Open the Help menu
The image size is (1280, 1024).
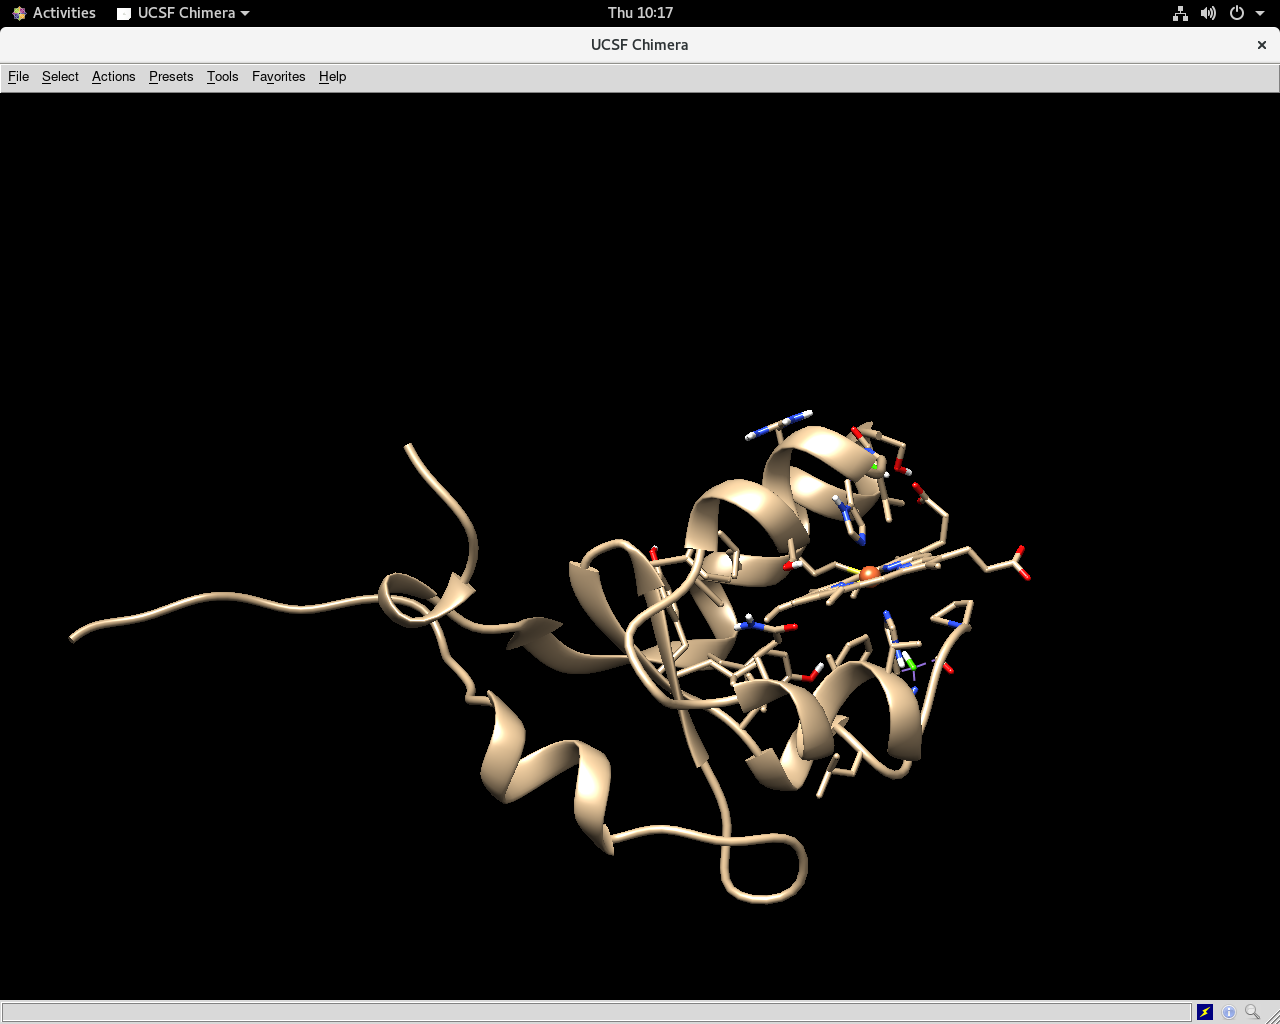(332, 77)
